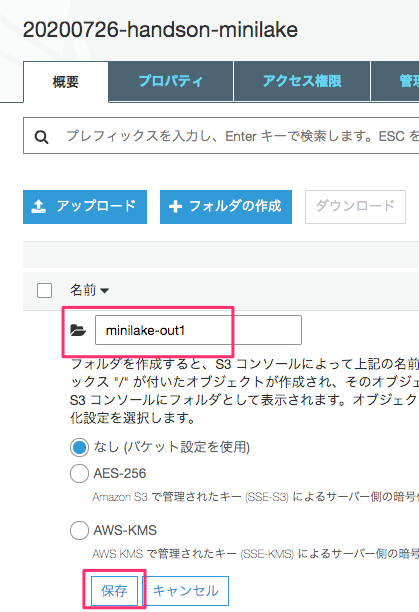Tick the select-all checkbox next to 名前
Viewport: 419px width, 612px height.
point(44,290)
